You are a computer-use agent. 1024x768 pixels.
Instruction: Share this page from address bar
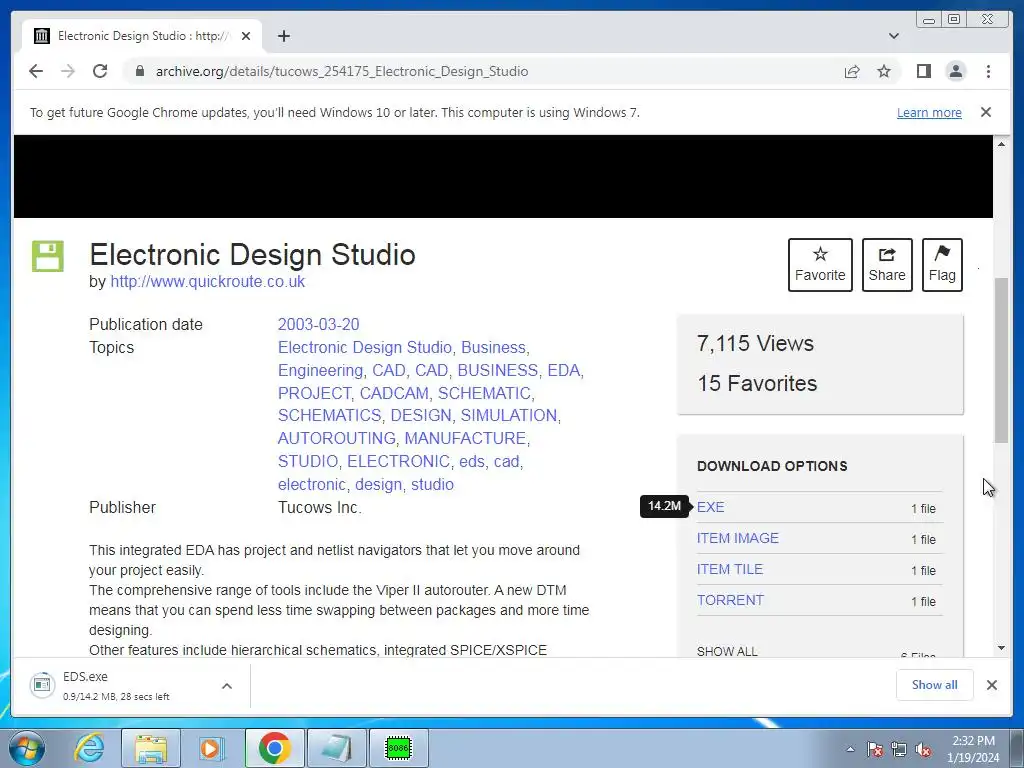(852, 71)
